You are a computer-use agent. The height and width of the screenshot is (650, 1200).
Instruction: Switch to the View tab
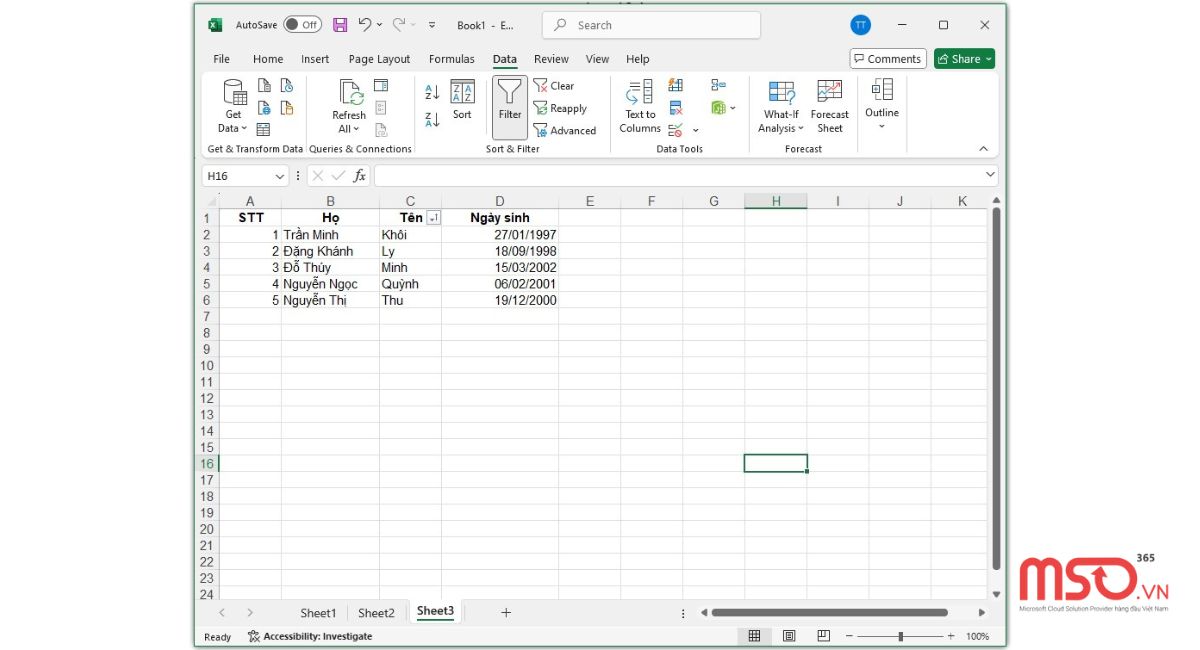click(x=597, y=59)
